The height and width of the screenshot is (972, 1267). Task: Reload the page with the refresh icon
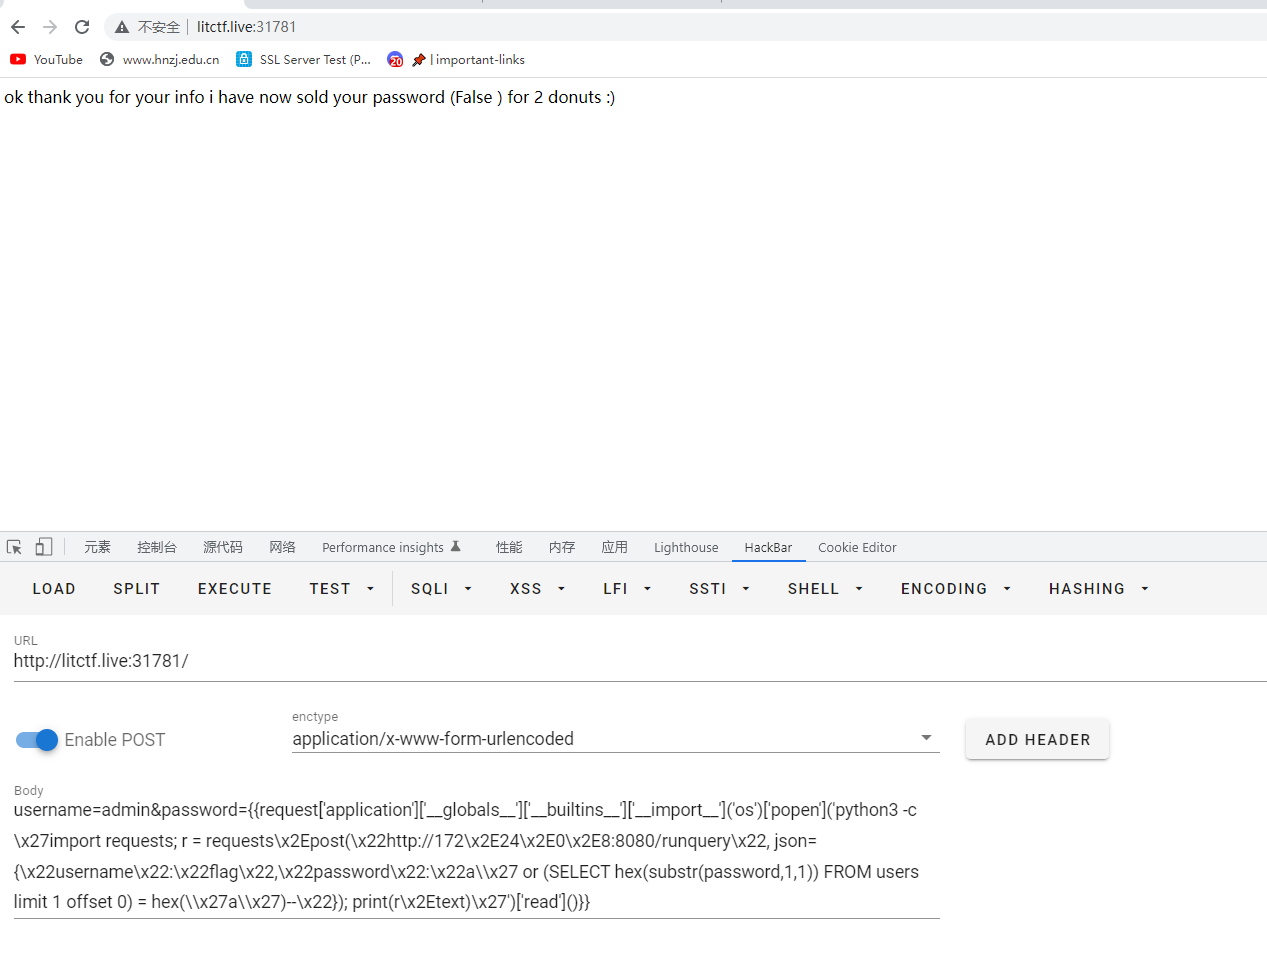(82, 27)
